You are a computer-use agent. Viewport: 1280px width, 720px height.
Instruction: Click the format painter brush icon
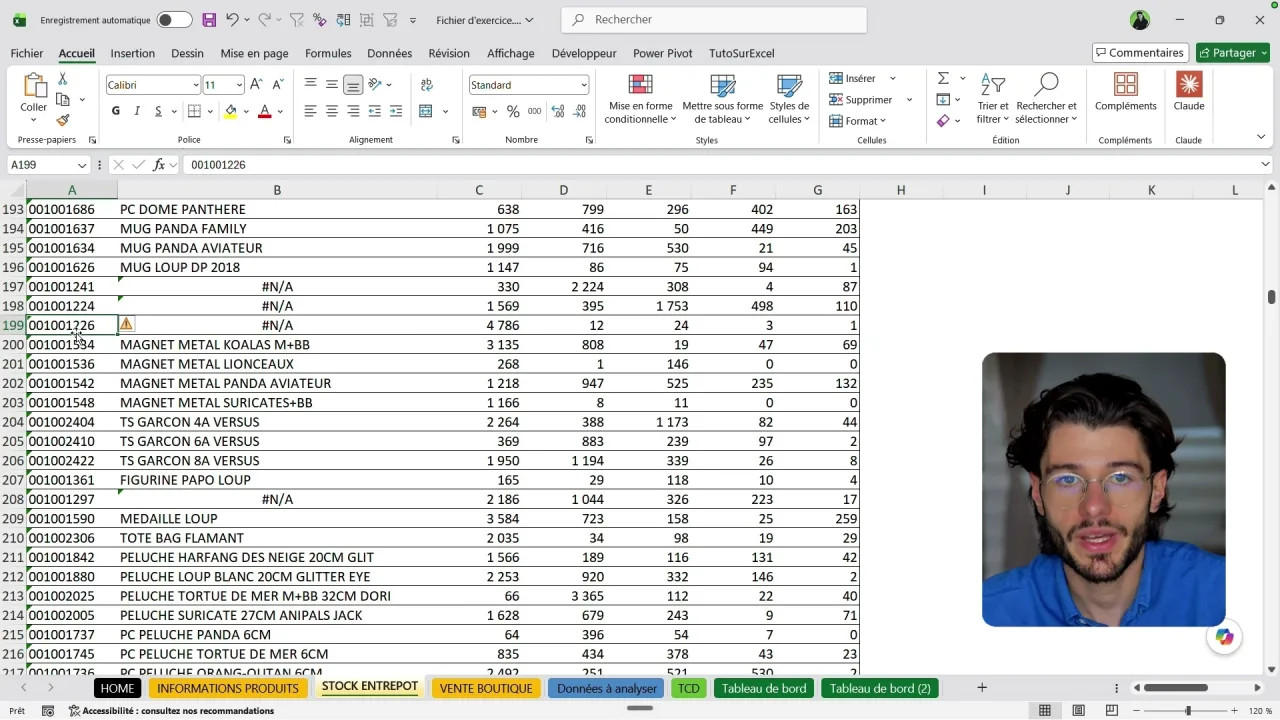coord(63,120)
